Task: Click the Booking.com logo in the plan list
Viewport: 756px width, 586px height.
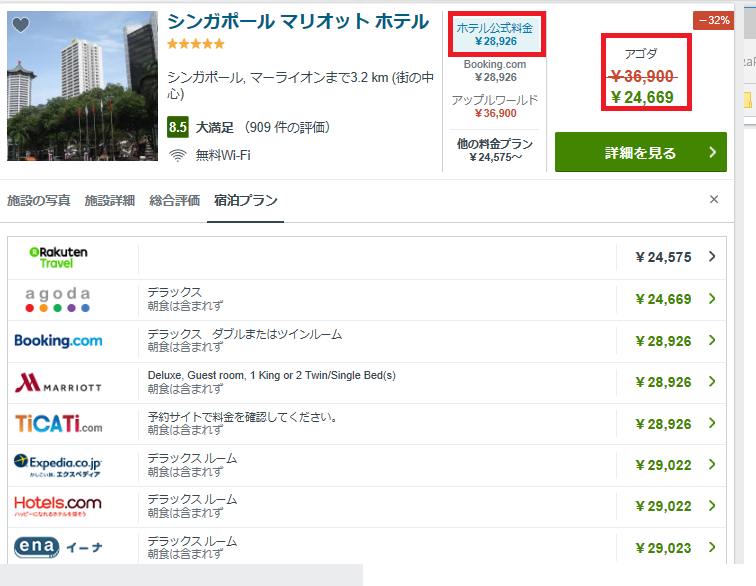Action: point(58,341)
